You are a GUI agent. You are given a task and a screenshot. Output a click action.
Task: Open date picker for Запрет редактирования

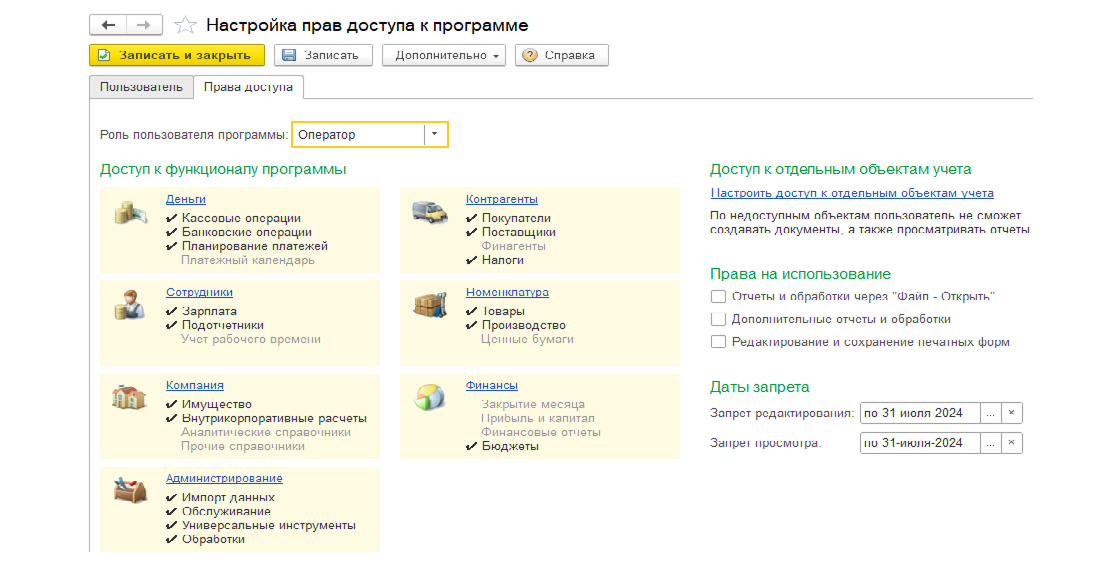point(990,413)
